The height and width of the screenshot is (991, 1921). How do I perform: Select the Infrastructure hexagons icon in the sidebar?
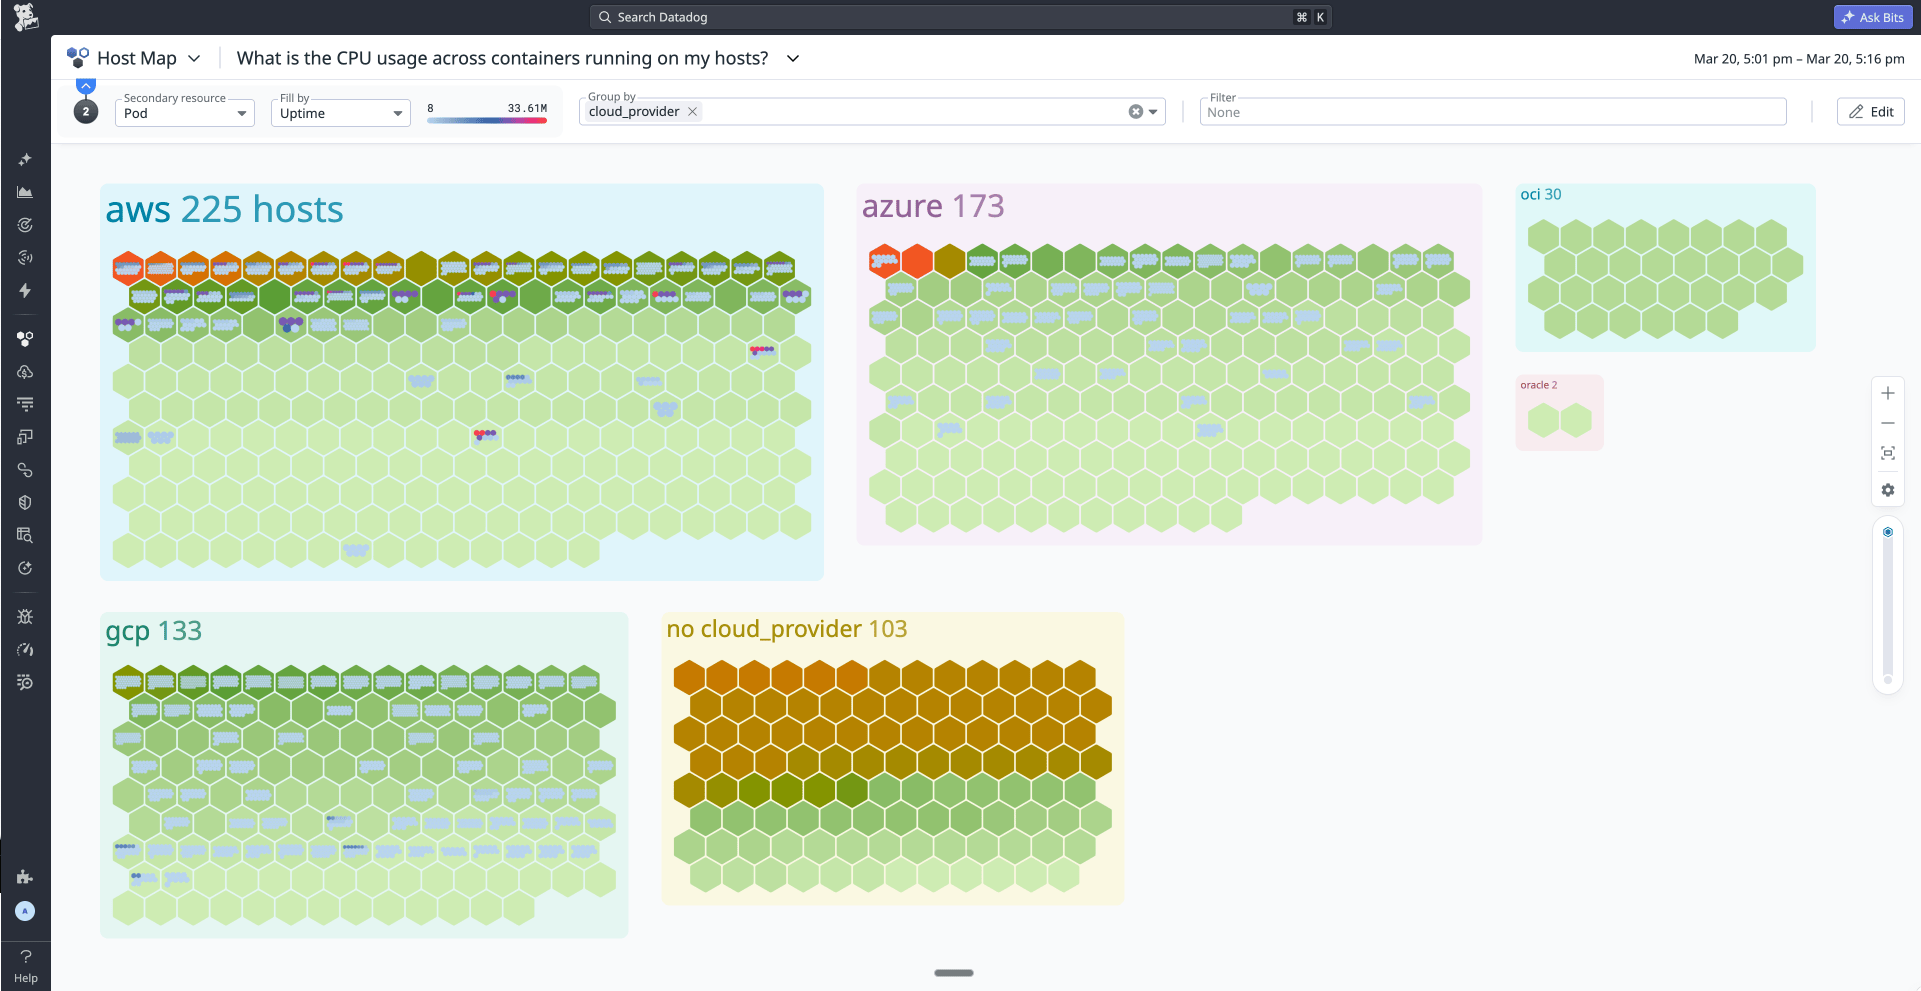pyautogui.click(x=25, y=338)
